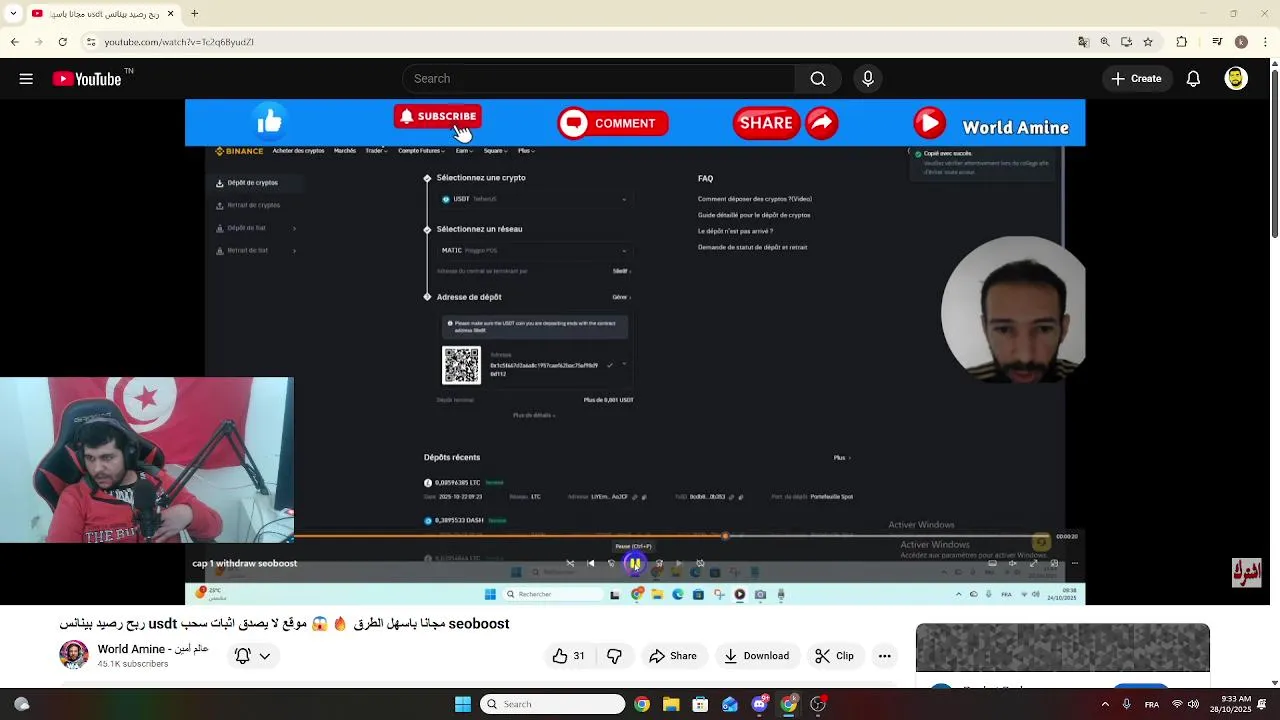Open the taskbar volume control

(1194, 704)
